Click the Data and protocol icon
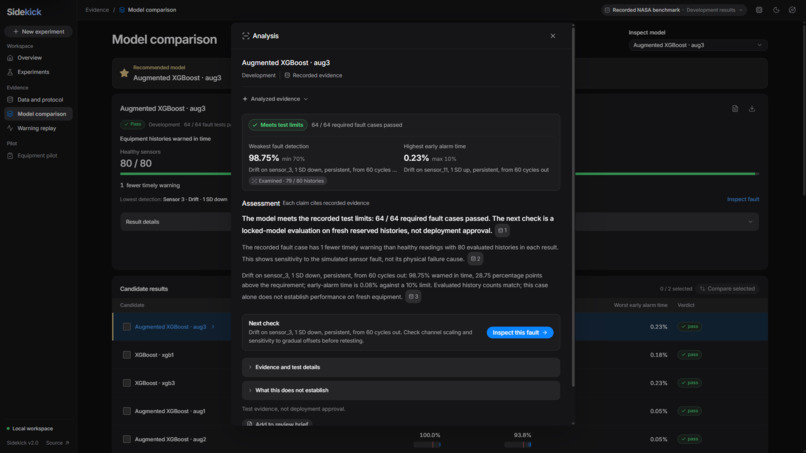The width and height of the screenshot is (806, 453). 10,100
